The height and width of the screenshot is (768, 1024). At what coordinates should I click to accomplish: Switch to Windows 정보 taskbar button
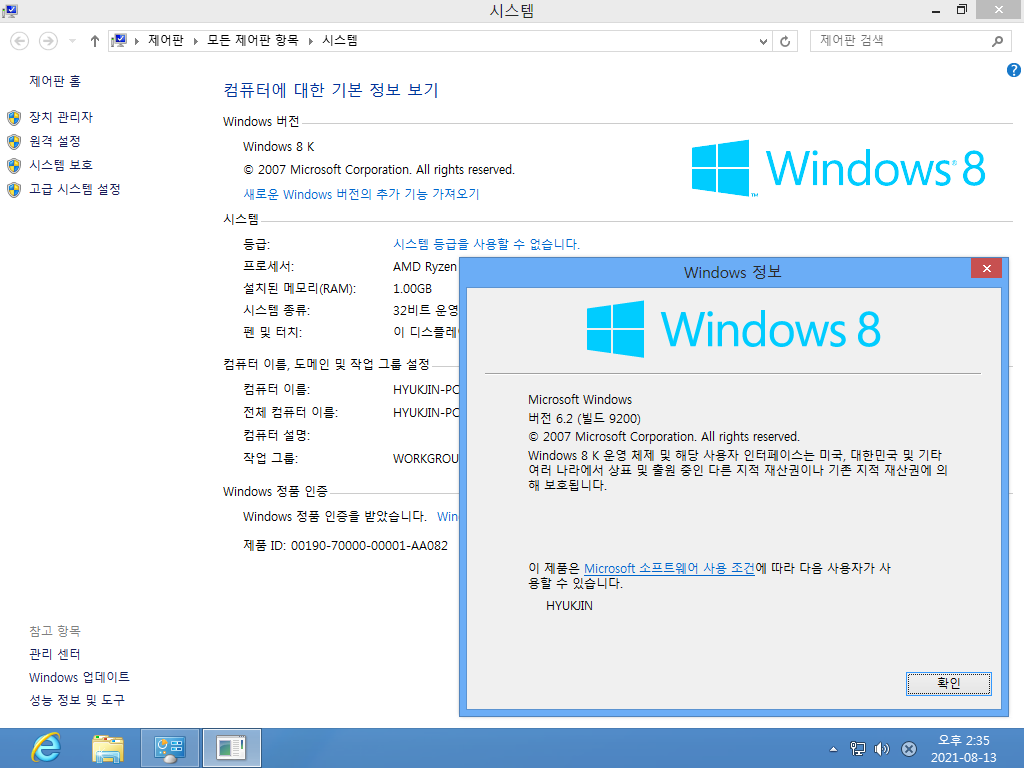tap(231, 748)
